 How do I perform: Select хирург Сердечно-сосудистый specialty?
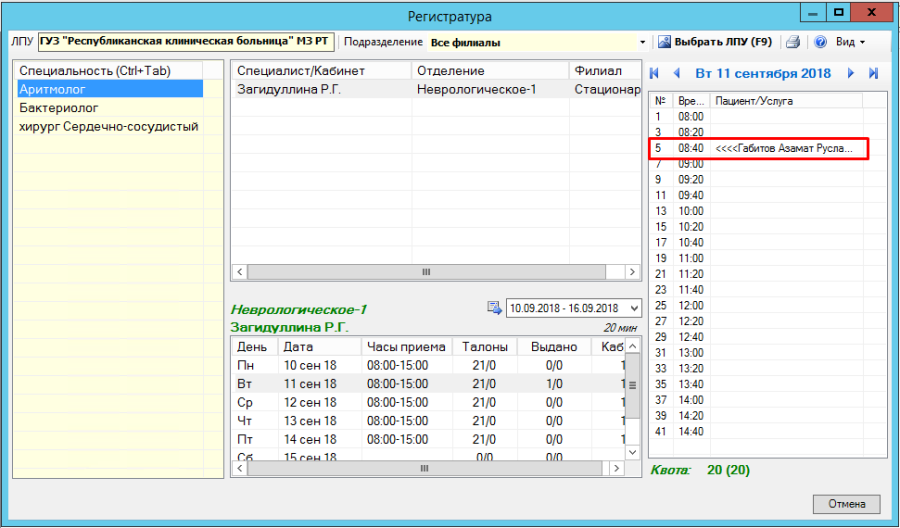point(110,126)
